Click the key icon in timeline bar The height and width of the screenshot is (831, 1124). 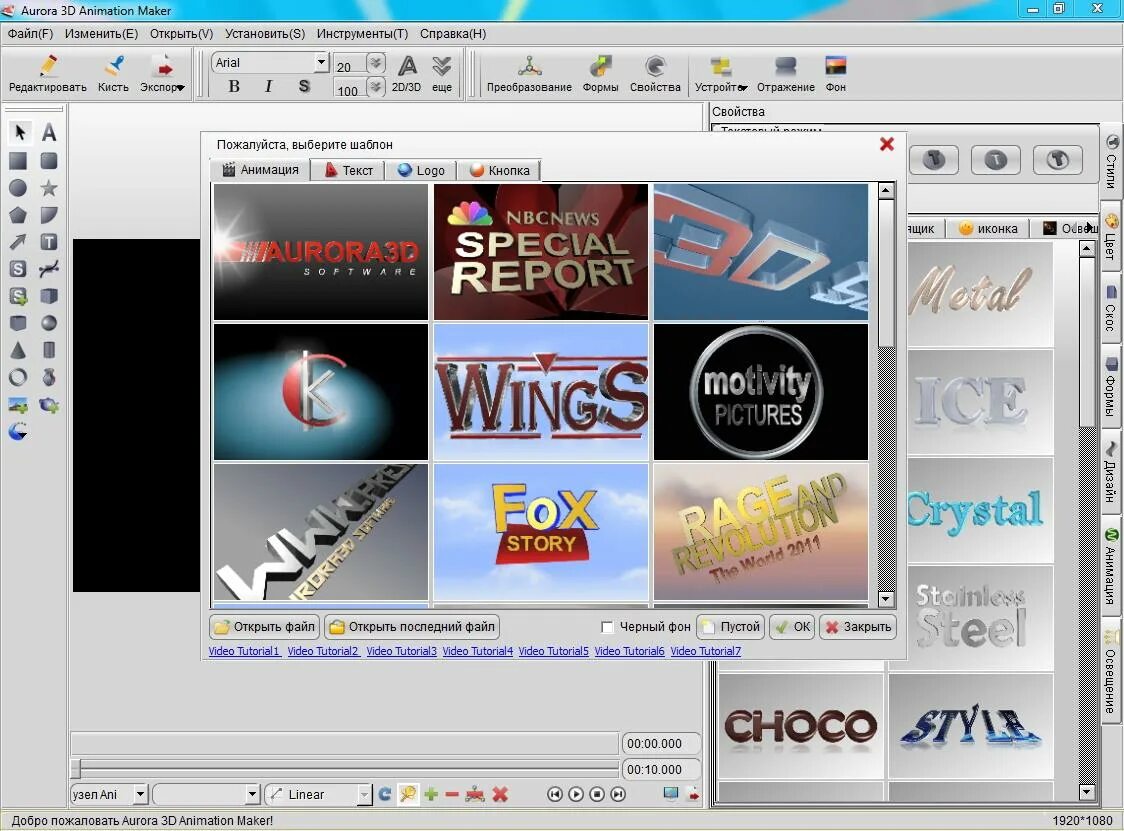pos(408,794)
